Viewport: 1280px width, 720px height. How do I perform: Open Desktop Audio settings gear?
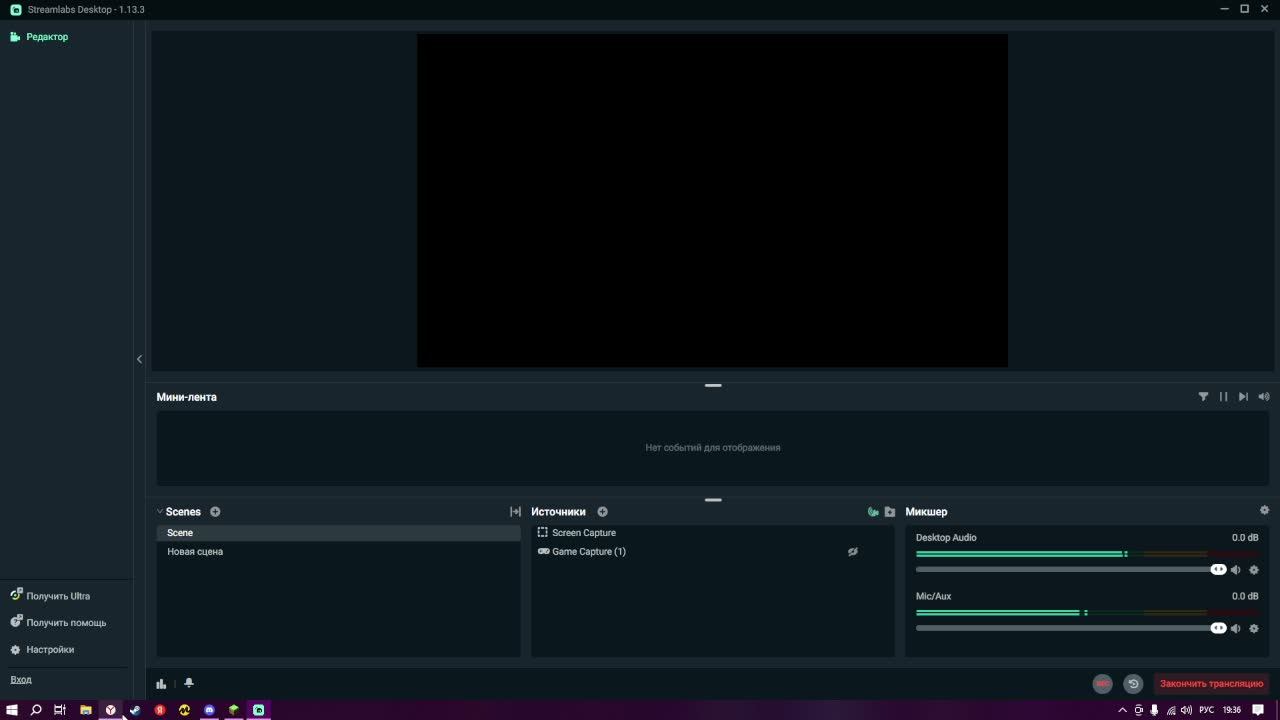(x=1254, y=570)
